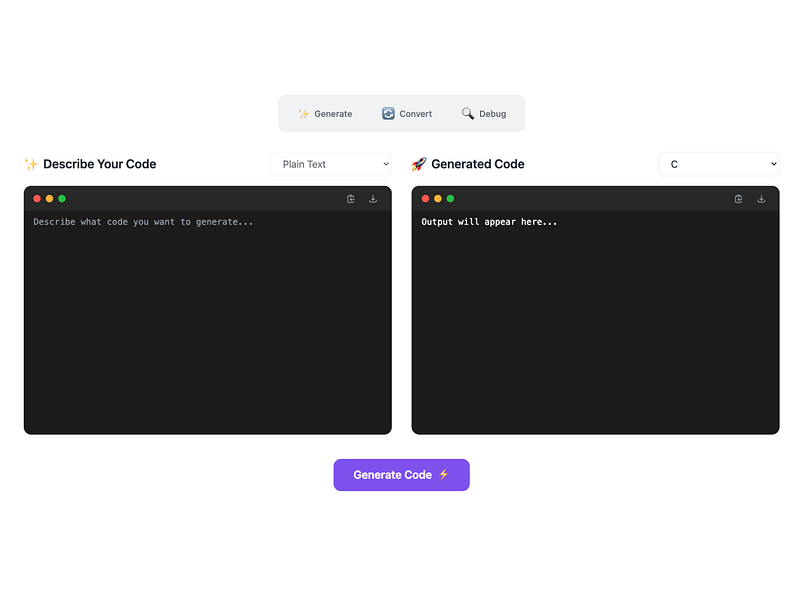This screenshot has width=800, height=600.
Task: Click inside the code description editor area
Action: [207, 320]
